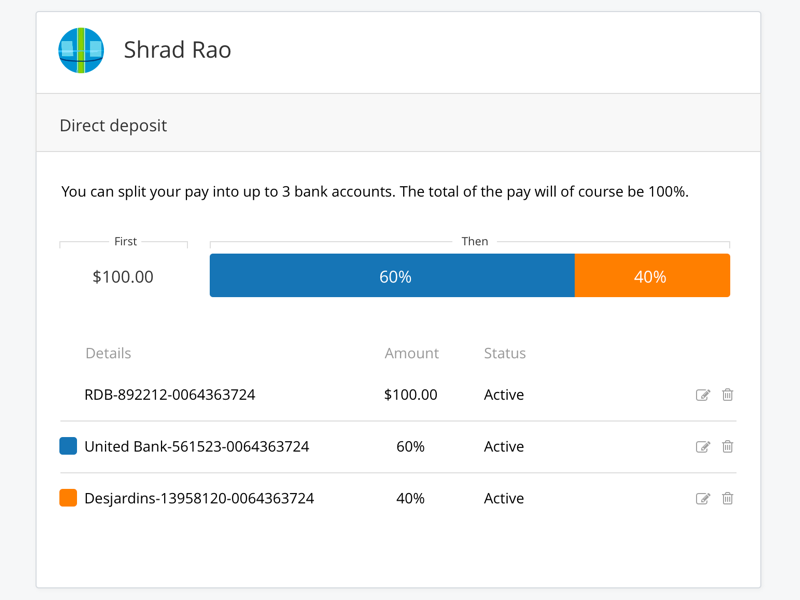
Task: Click the 60% blue bar segment
Action: pos(392,275)
